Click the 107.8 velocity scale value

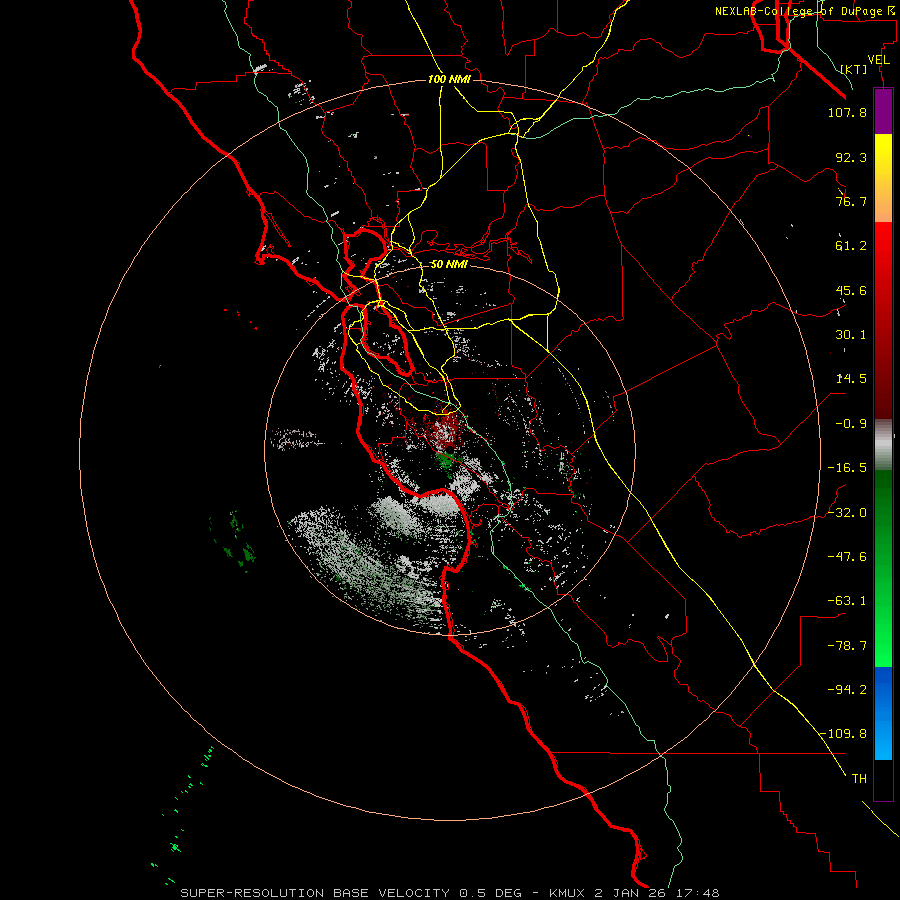[847, 112]
